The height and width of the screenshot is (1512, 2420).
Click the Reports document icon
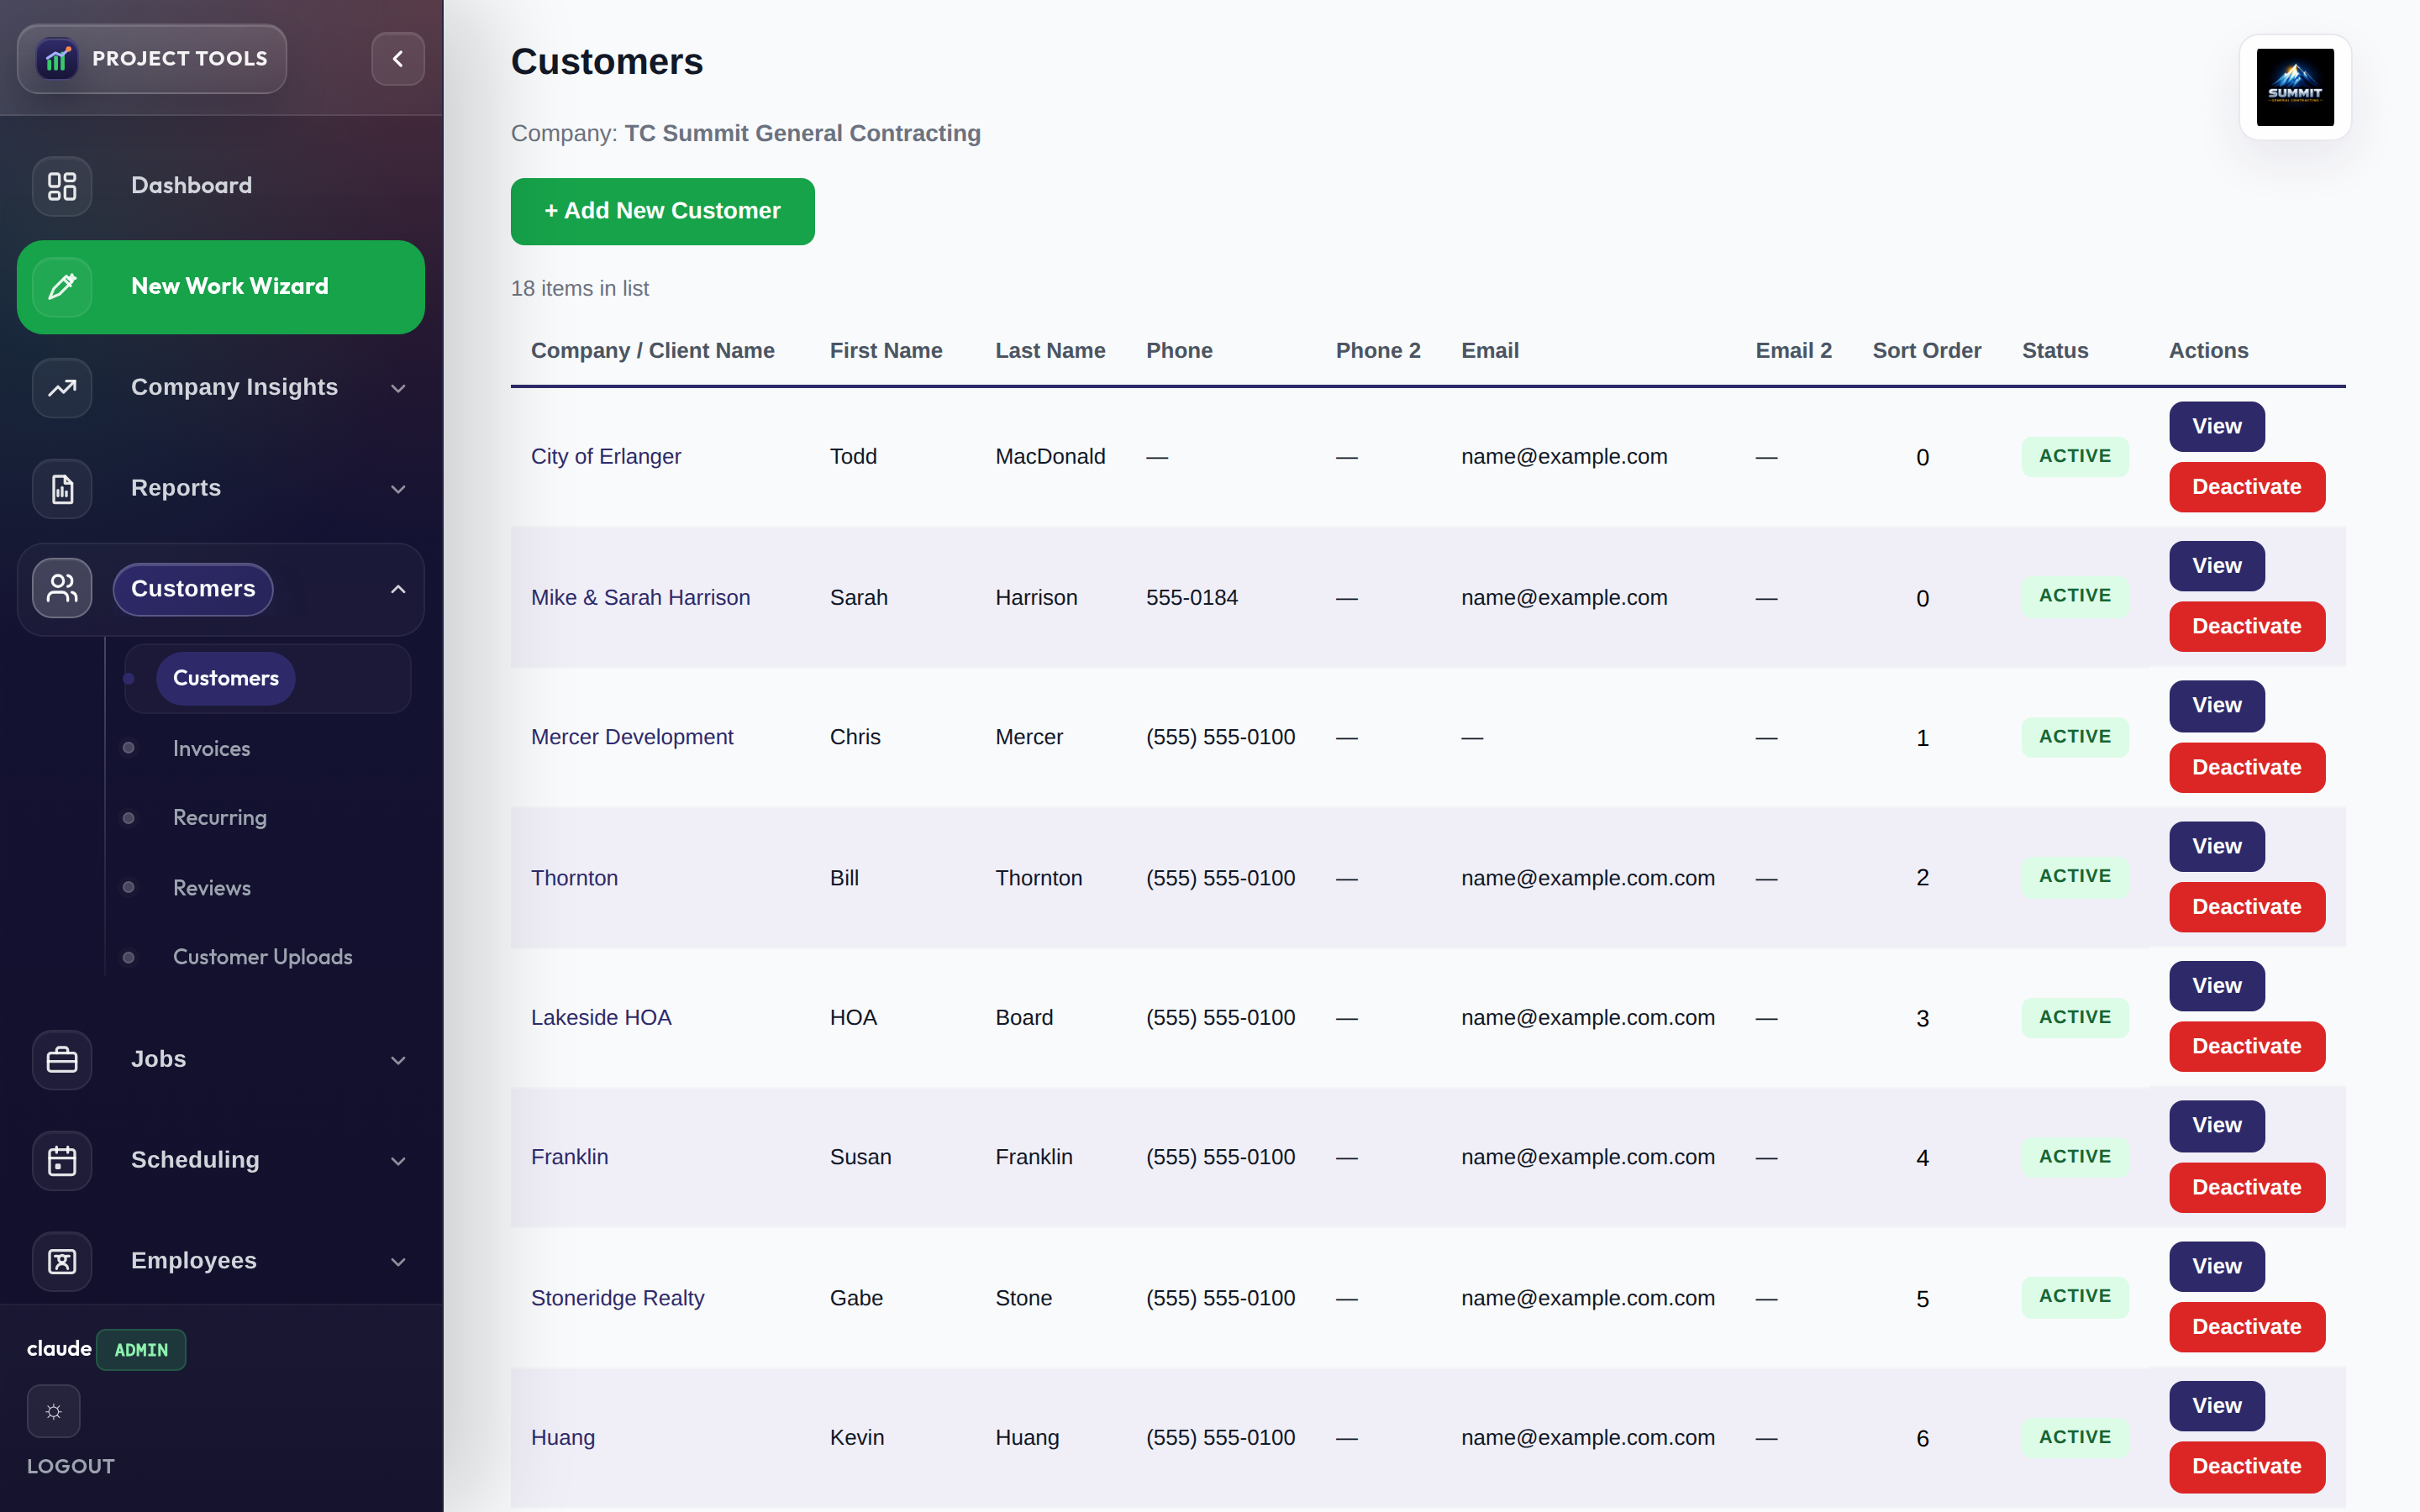pos(62,489)
